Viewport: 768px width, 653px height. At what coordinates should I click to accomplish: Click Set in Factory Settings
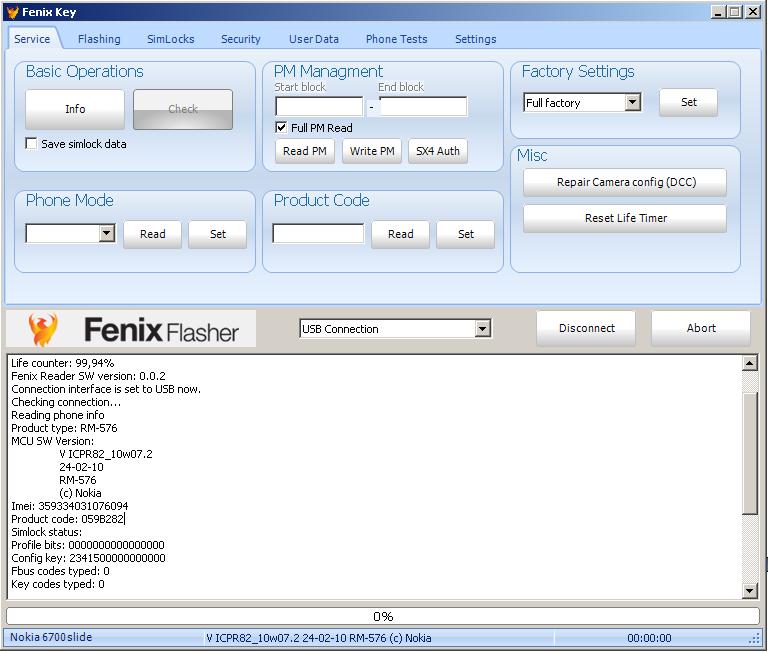pos(689,102)
